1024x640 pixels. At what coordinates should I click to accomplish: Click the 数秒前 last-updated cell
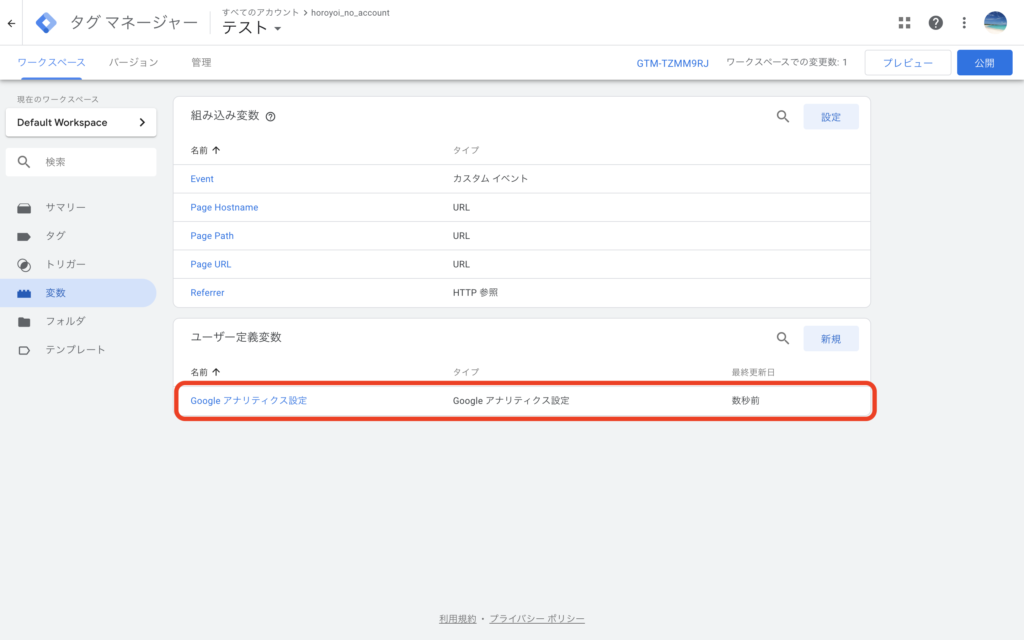745,400
